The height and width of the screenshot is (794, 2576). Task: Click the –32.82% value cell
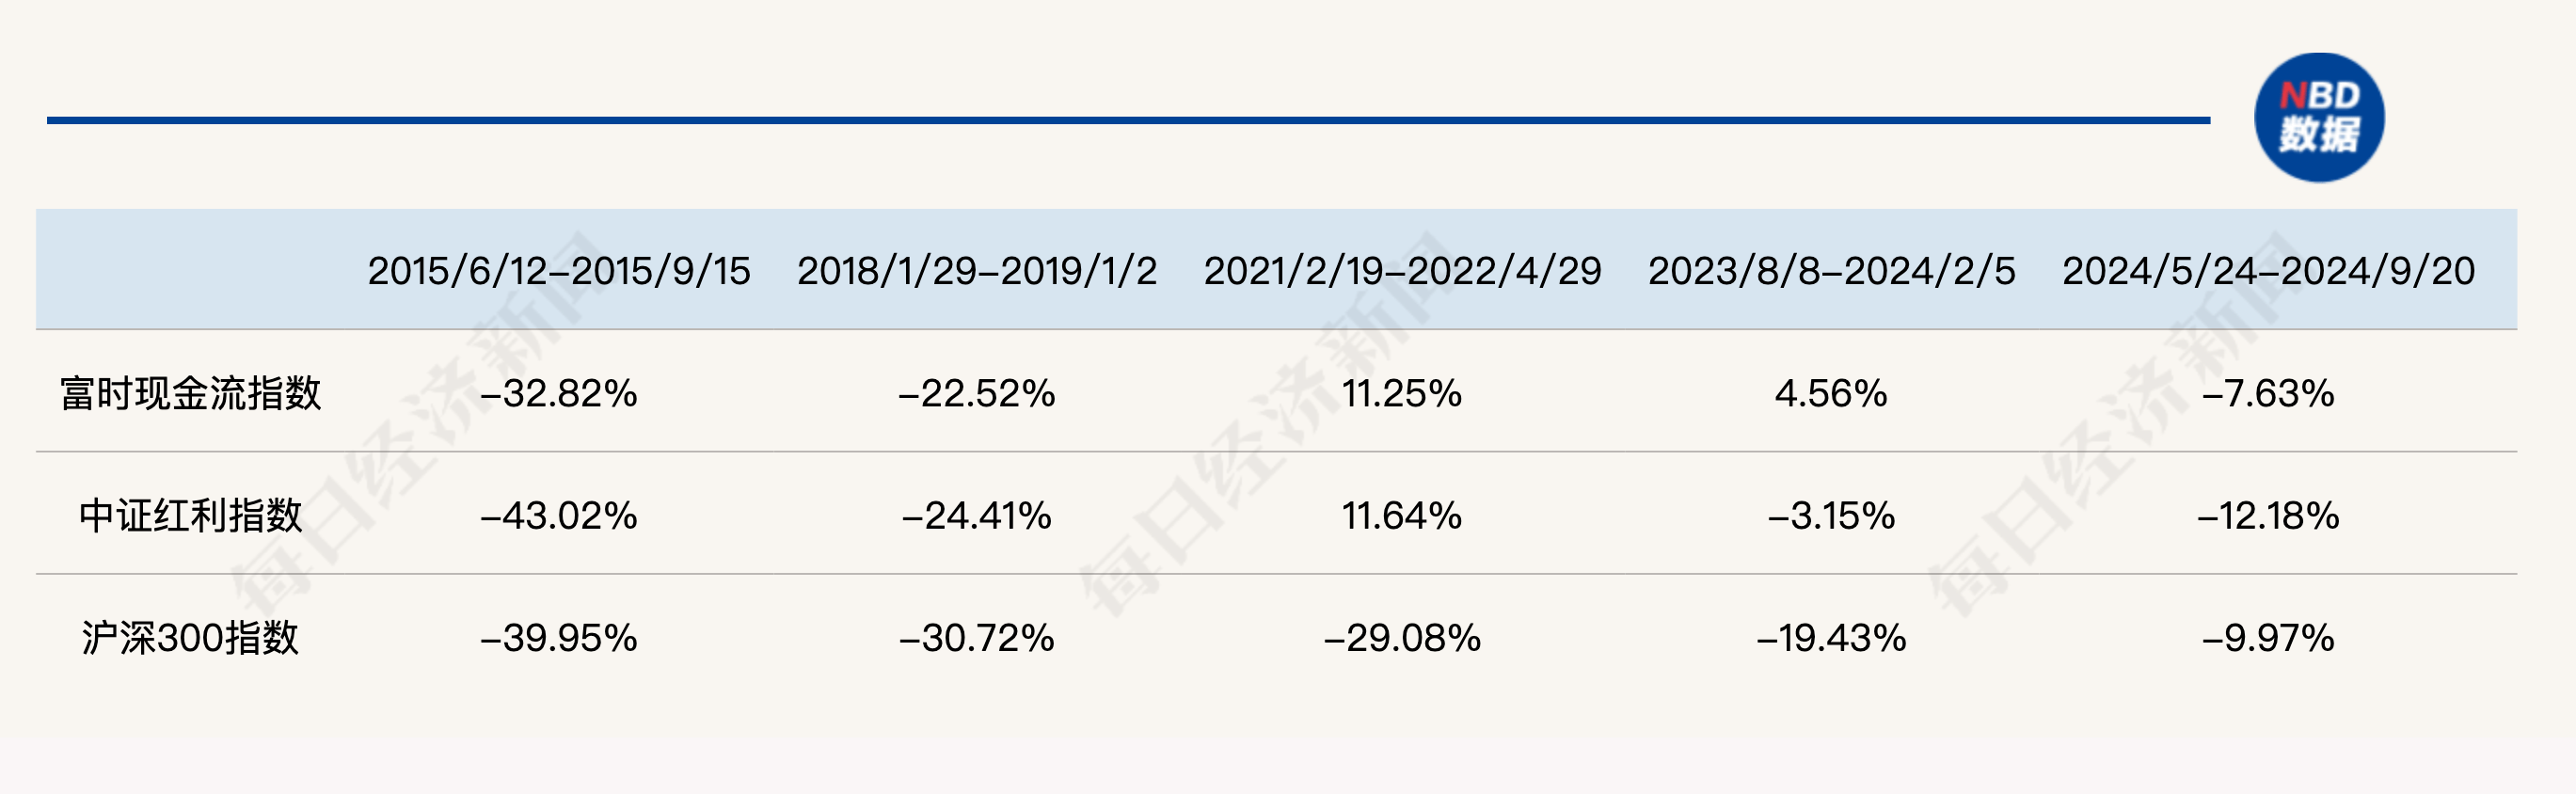click(x=558, y=393)
